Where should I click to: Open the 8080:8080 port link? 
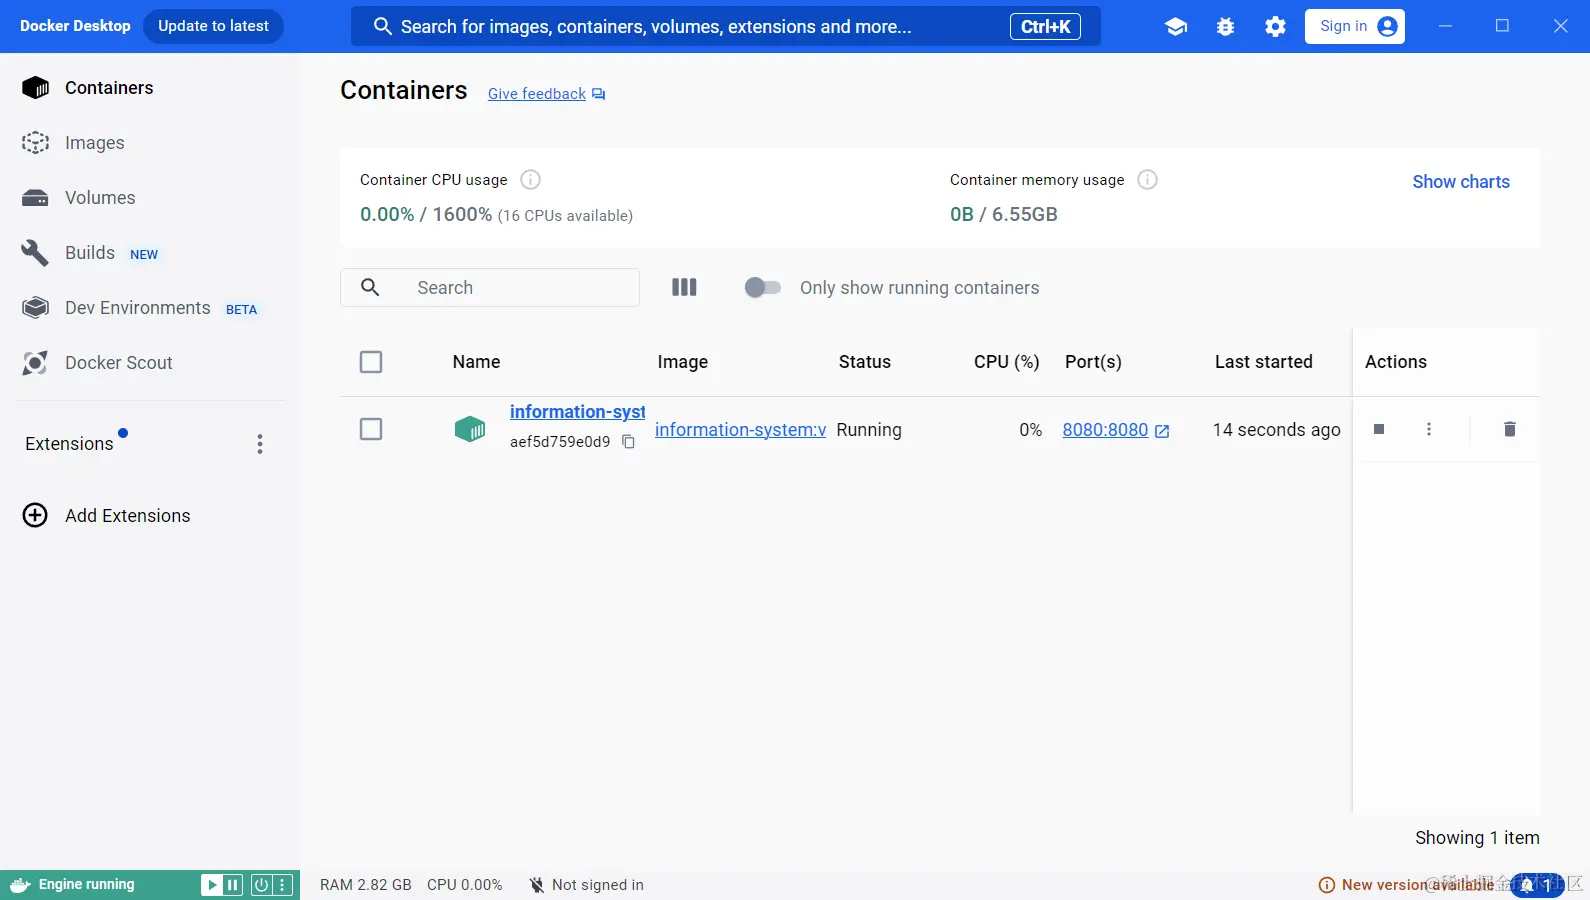click(x=1105, y=430)
